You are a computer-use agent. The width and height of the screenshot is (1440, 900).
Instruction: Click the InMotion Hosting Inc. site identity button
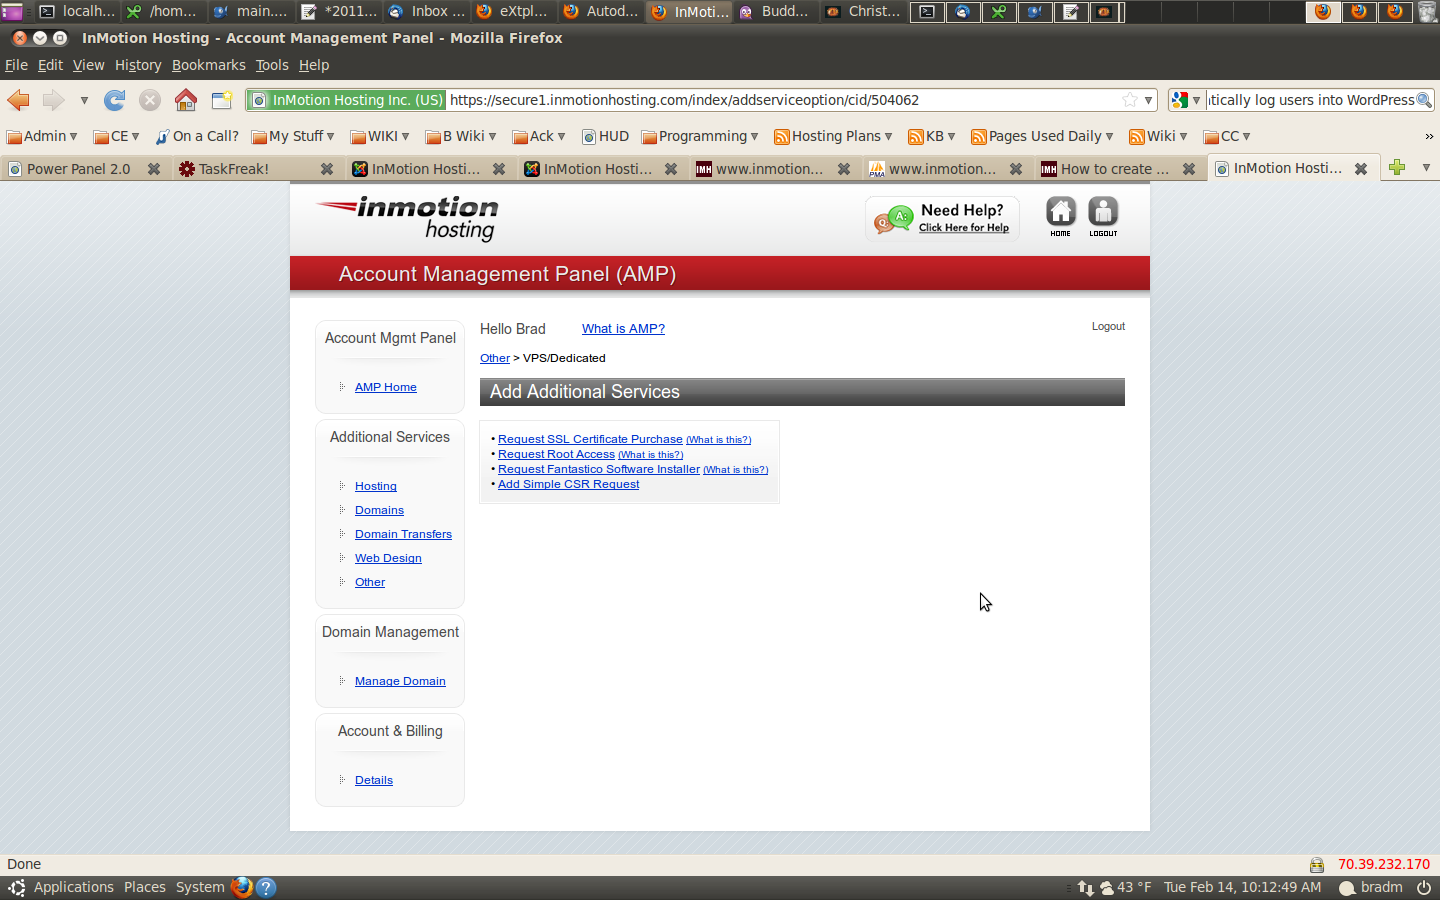tap(347, 100)
